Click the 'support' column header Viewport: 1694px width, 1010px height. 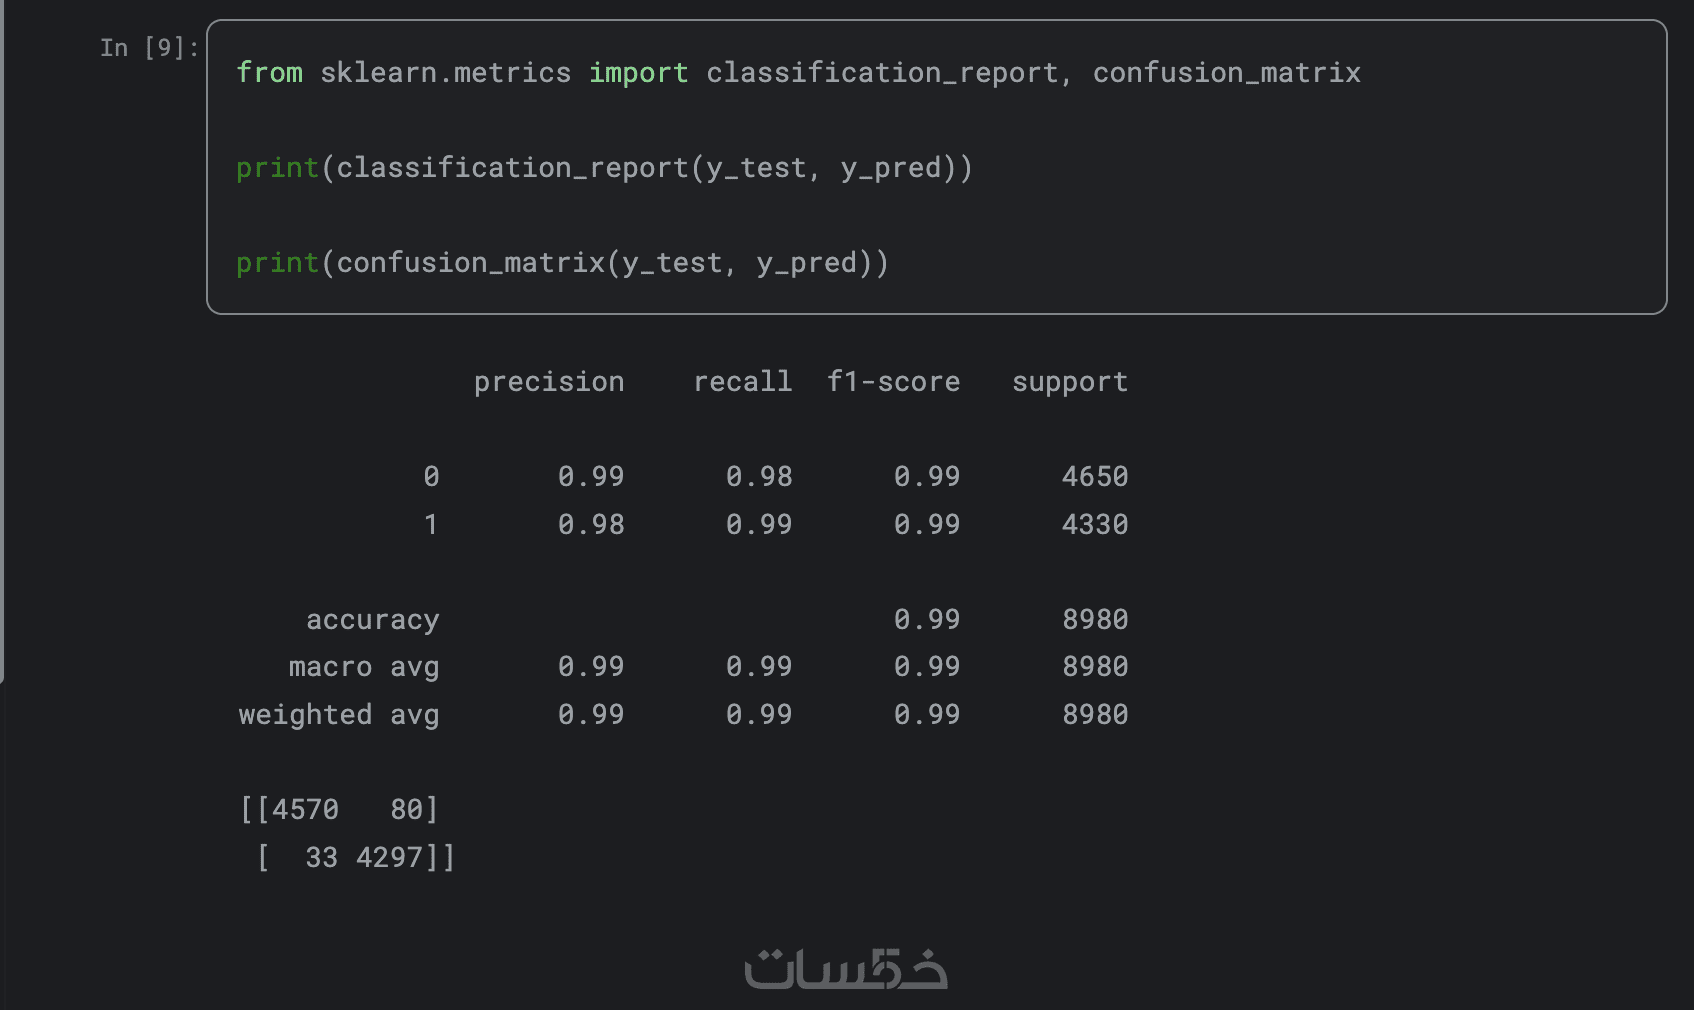[1069, 382]
